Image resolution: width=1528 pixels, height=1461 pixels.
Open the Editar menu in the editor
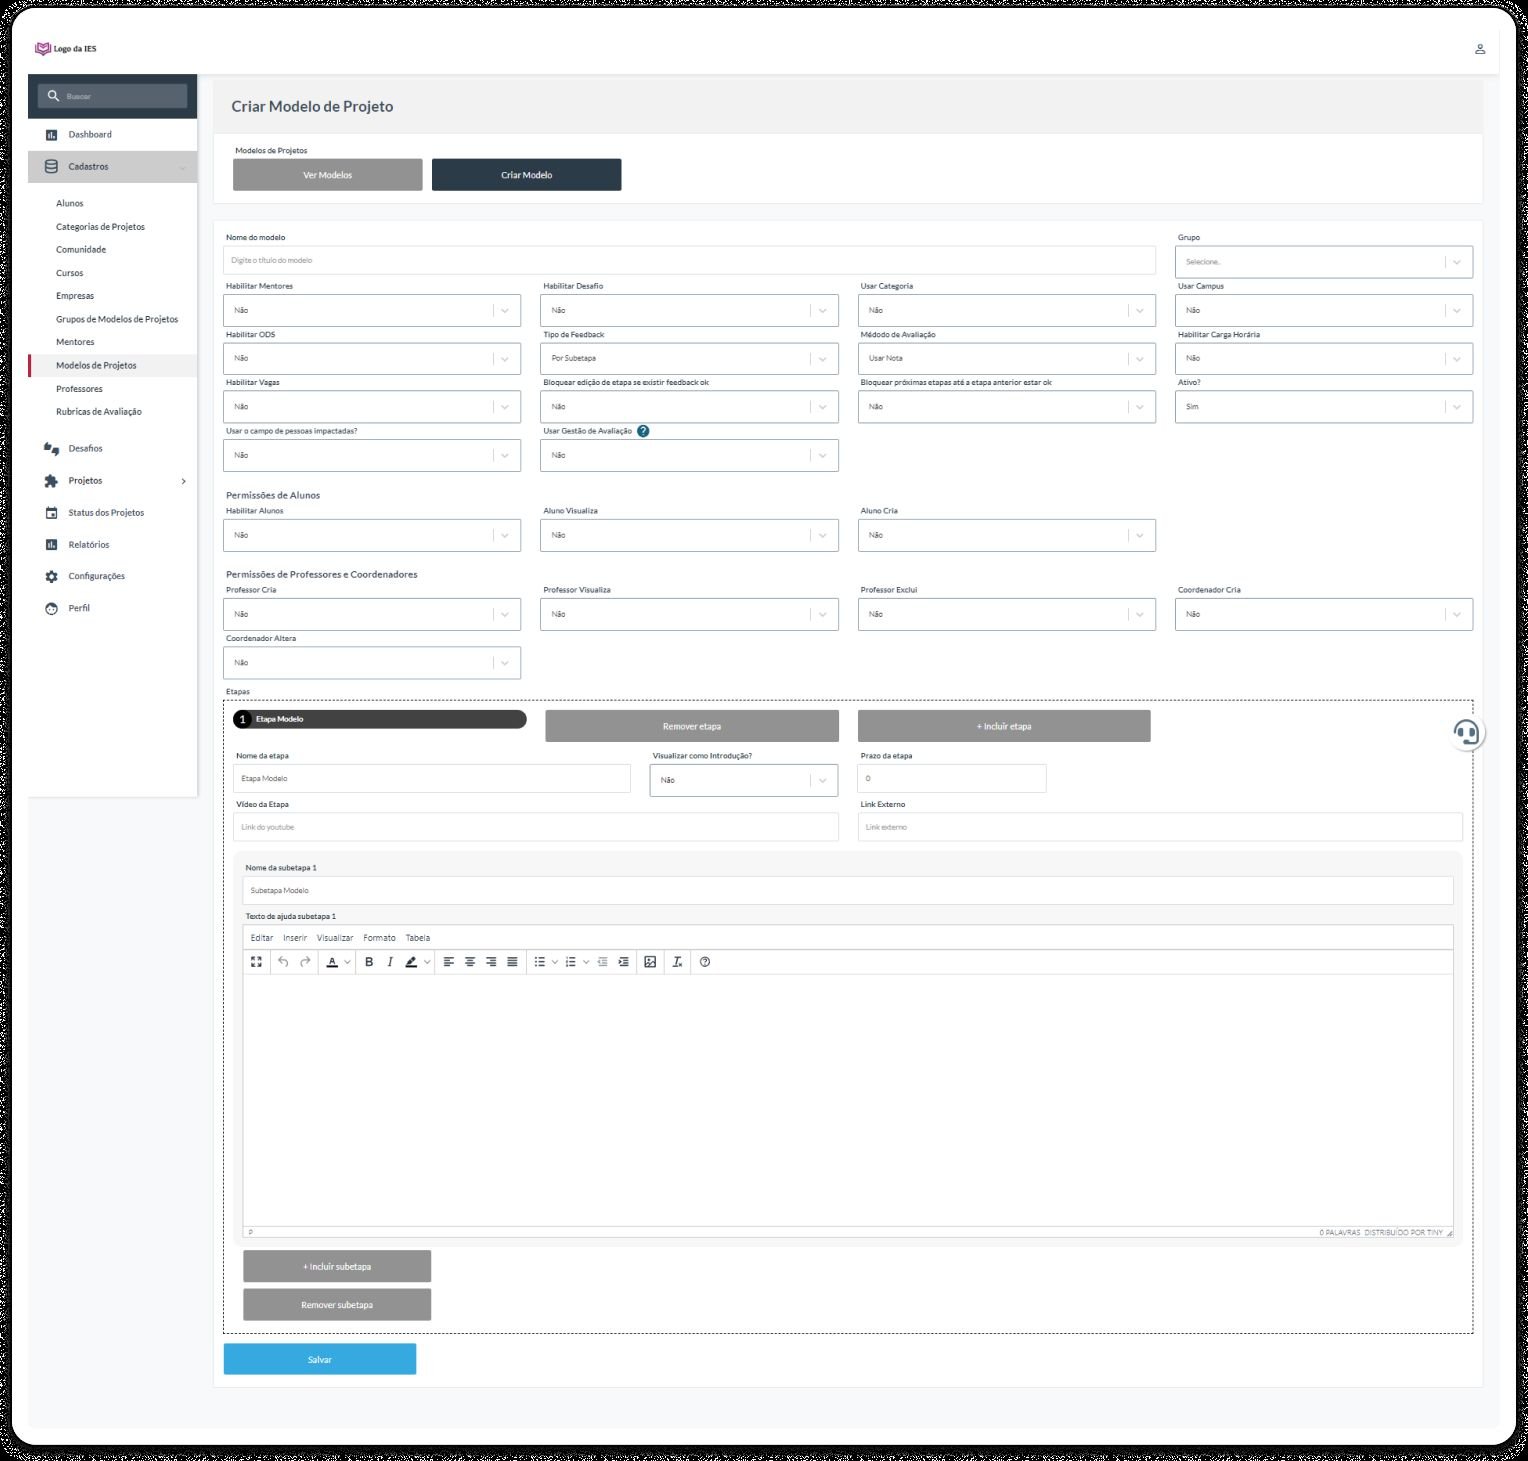262,938
